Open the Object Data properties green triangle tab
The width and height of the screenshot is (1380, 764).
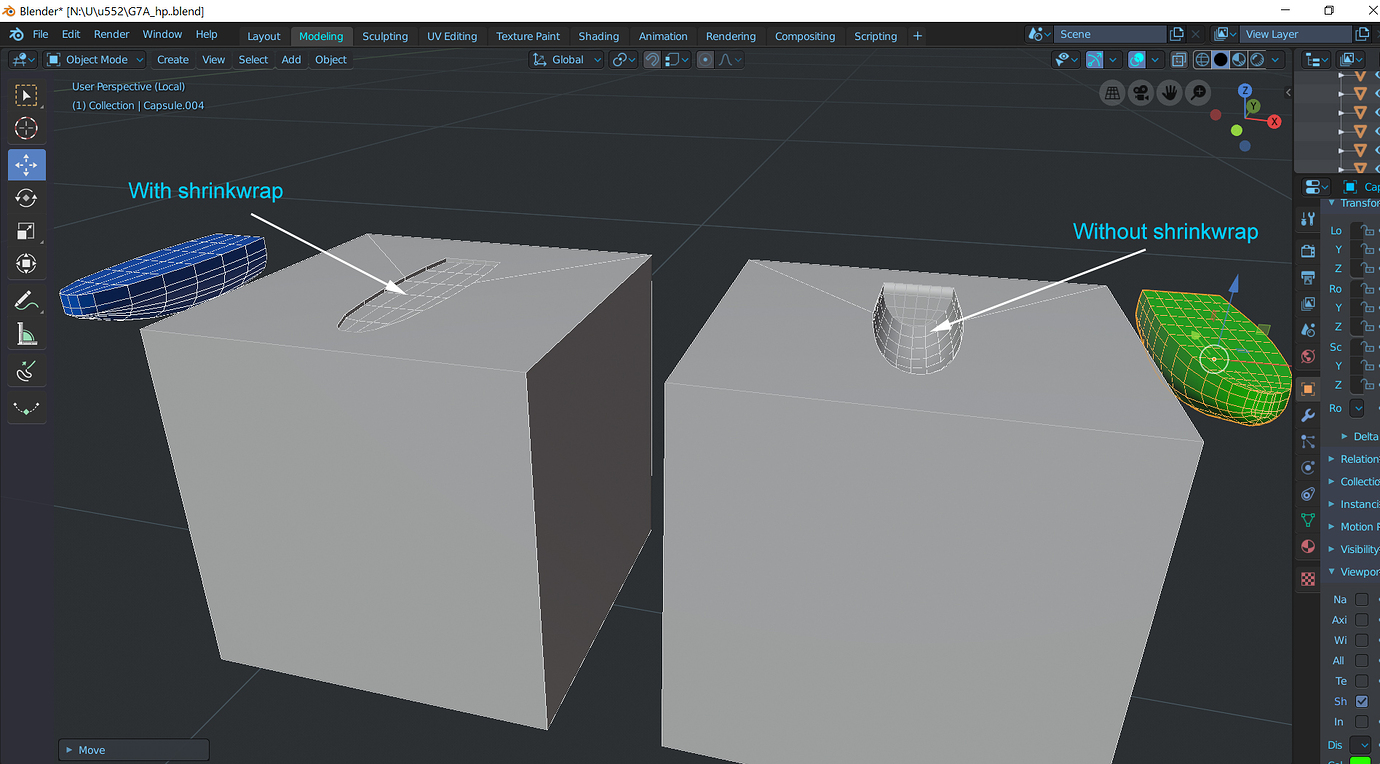[x=1308, y=520]
